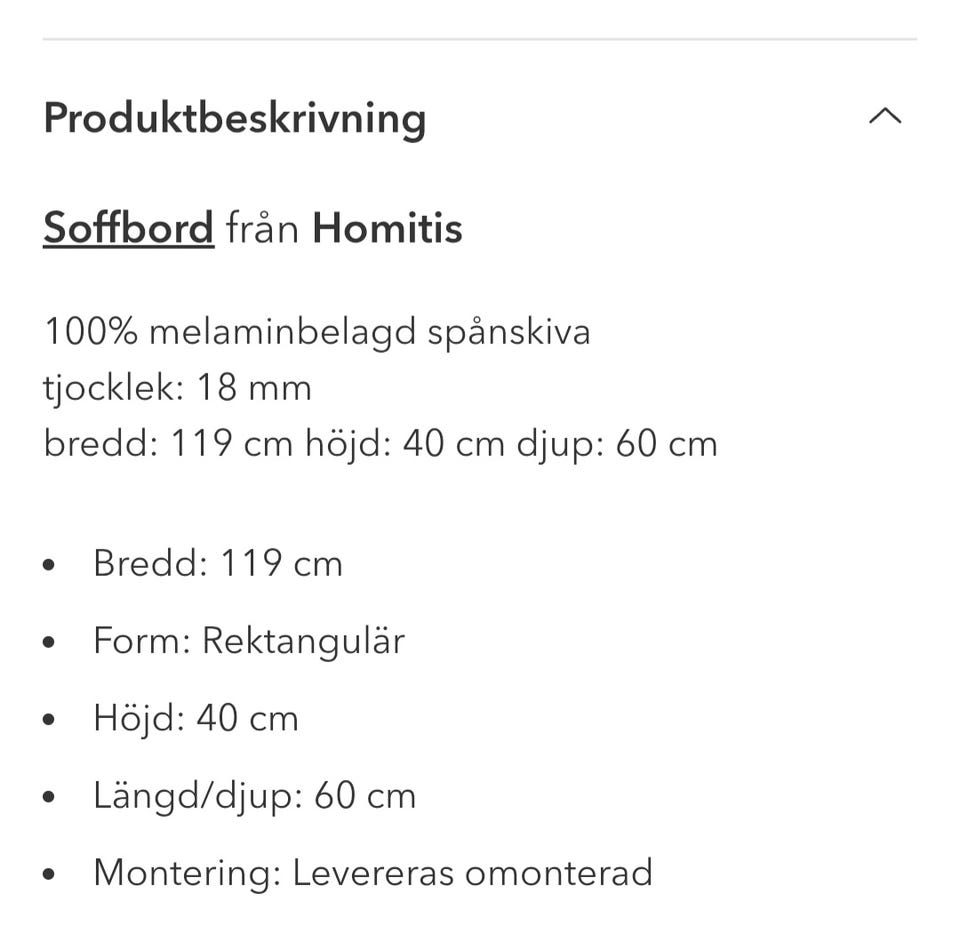960x926 pixels.
Task: Open the underlined Soffbord link
Action: pyautogui.click(x=128, y=228)
